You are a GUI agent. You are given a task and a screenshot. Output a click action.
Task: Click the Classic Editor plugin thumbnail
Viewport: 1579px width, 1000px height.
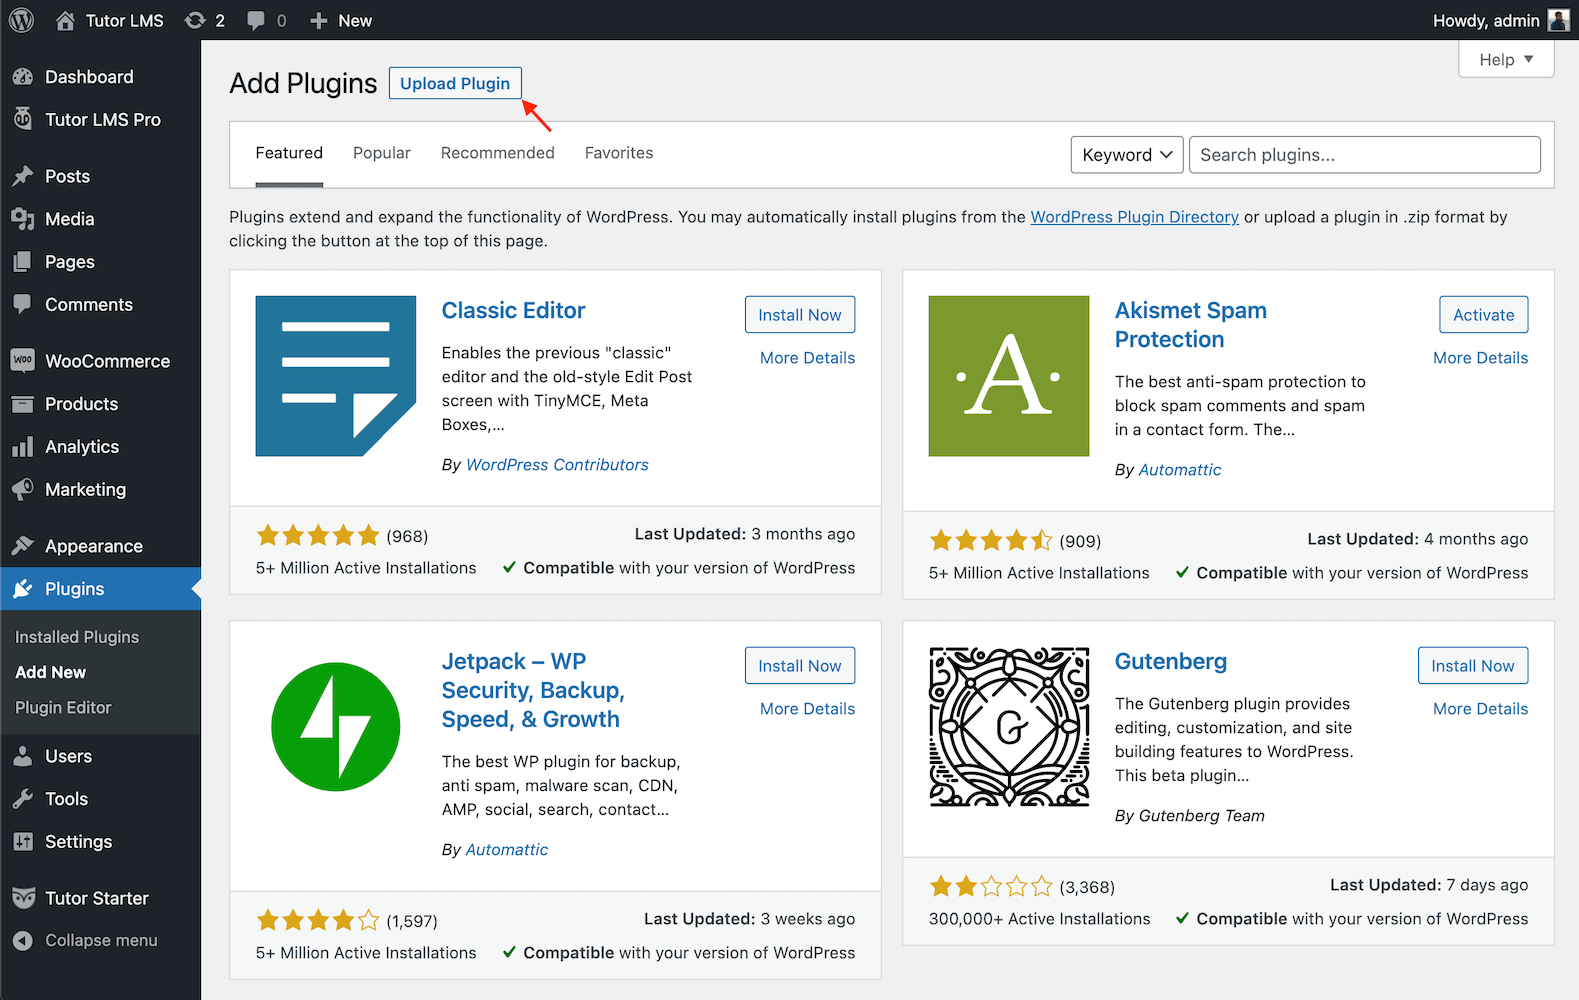(x=336, y=376)
